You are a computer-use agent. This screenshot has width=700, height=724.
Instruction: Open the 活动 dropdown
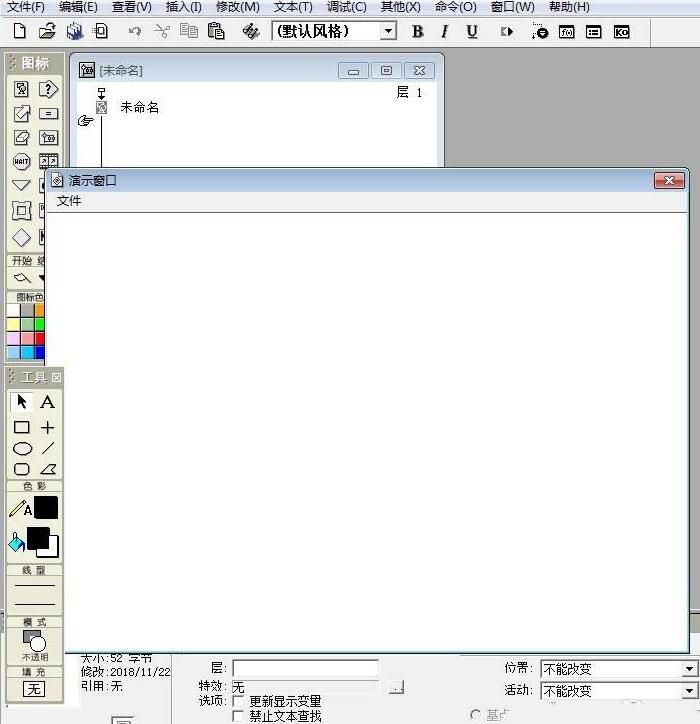click(689, 691)
